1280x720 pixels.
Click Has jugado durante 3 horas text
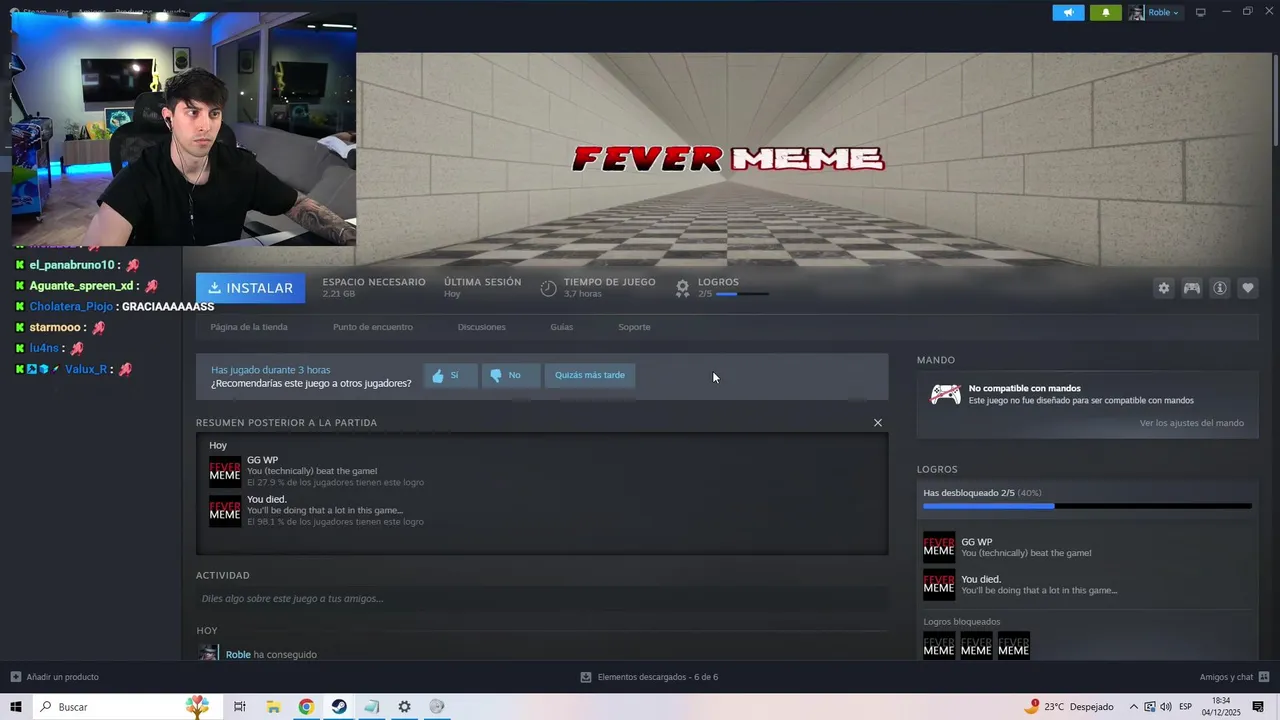point(270,370)
